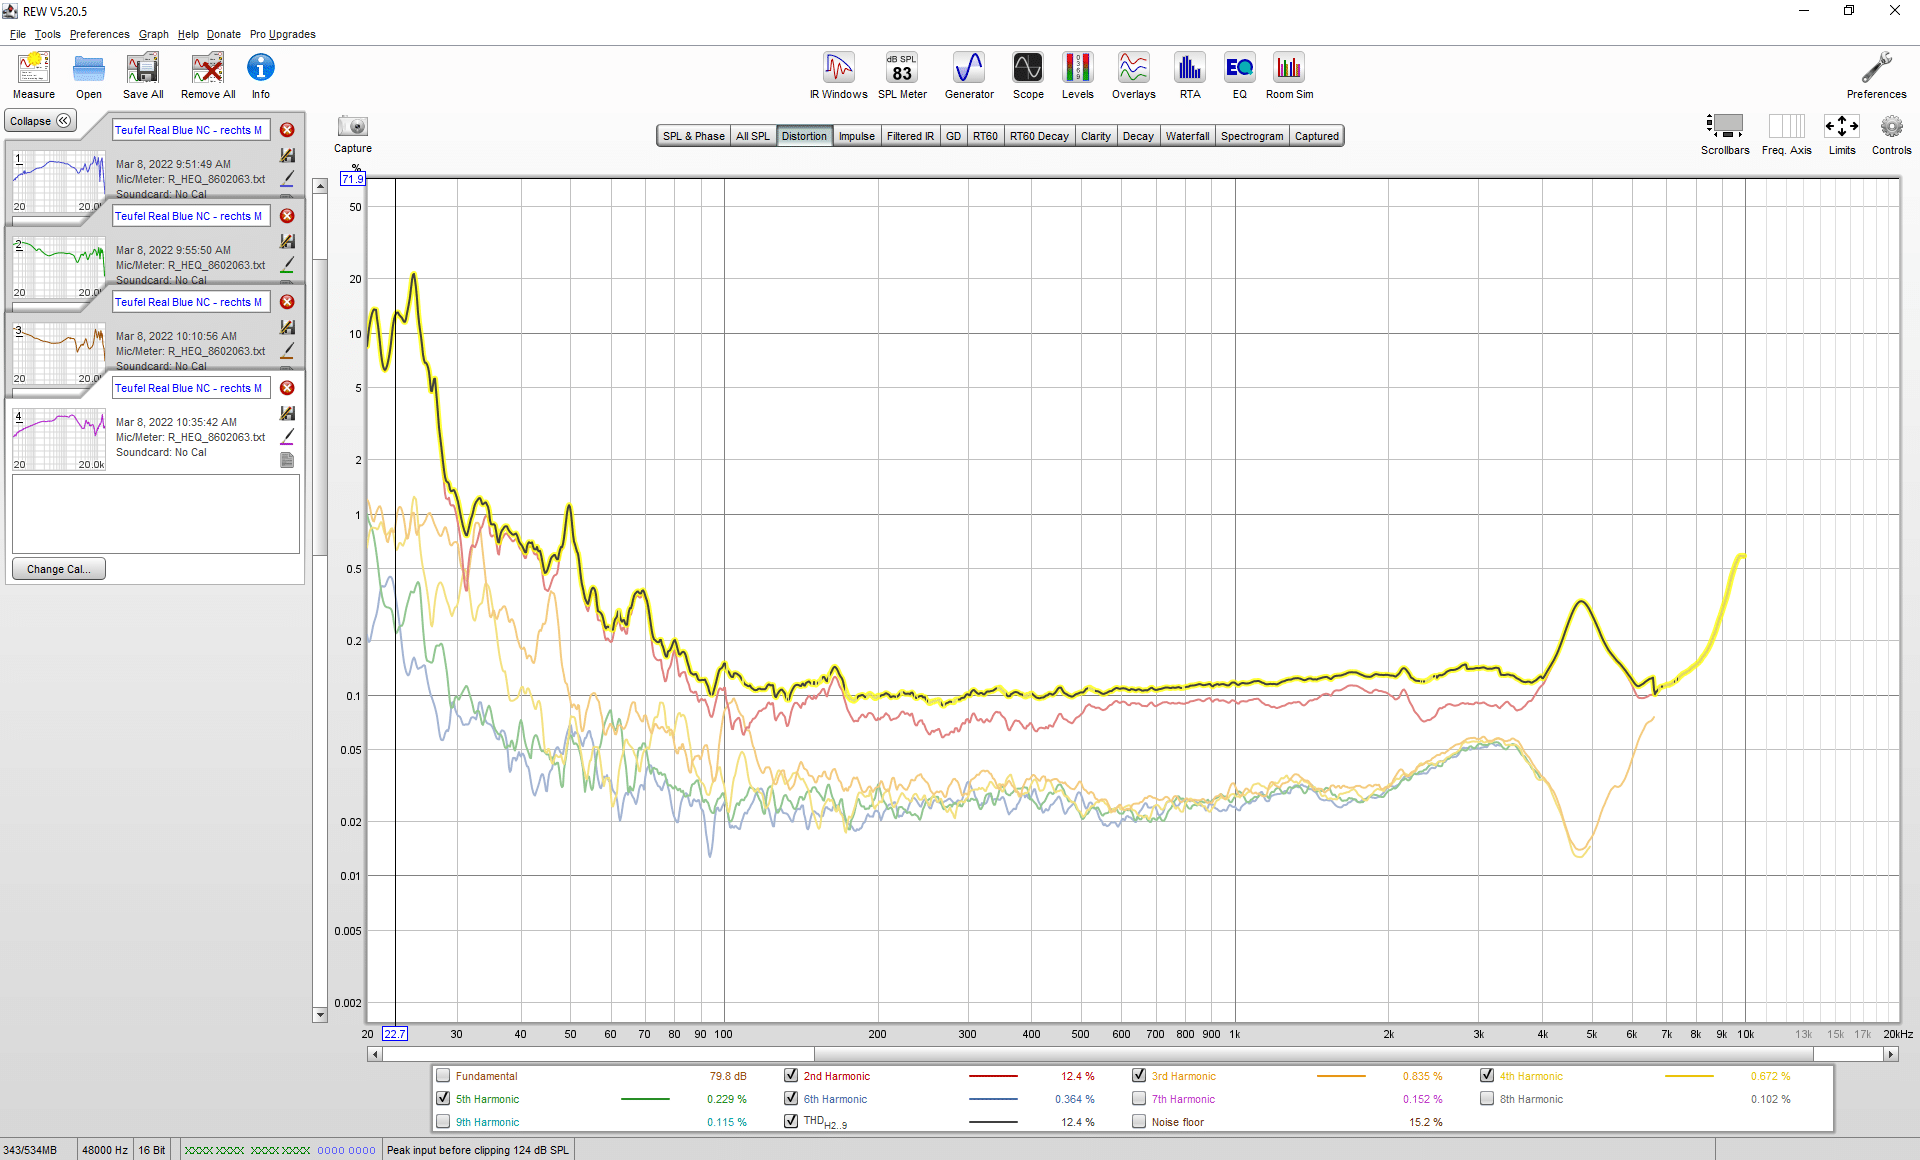
Task: Open the Scope tool
Action: pos(1028,76)
